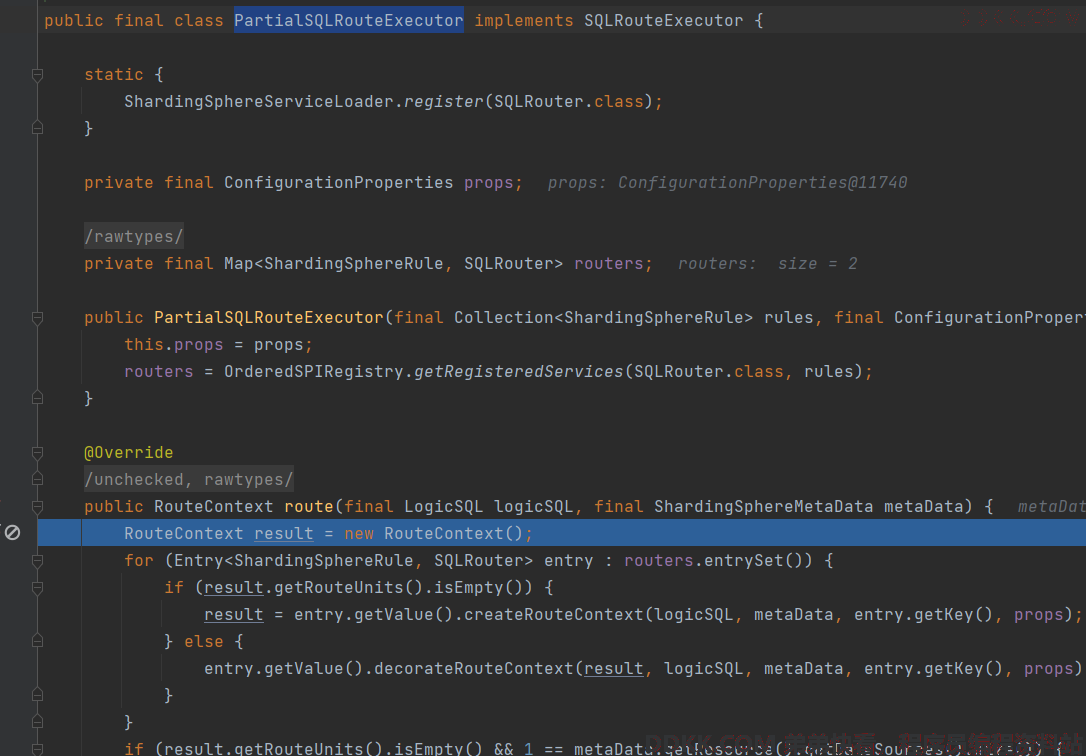Click the @Override annotation
This screenshot has width=1086, height=756.
click(128, 453)
